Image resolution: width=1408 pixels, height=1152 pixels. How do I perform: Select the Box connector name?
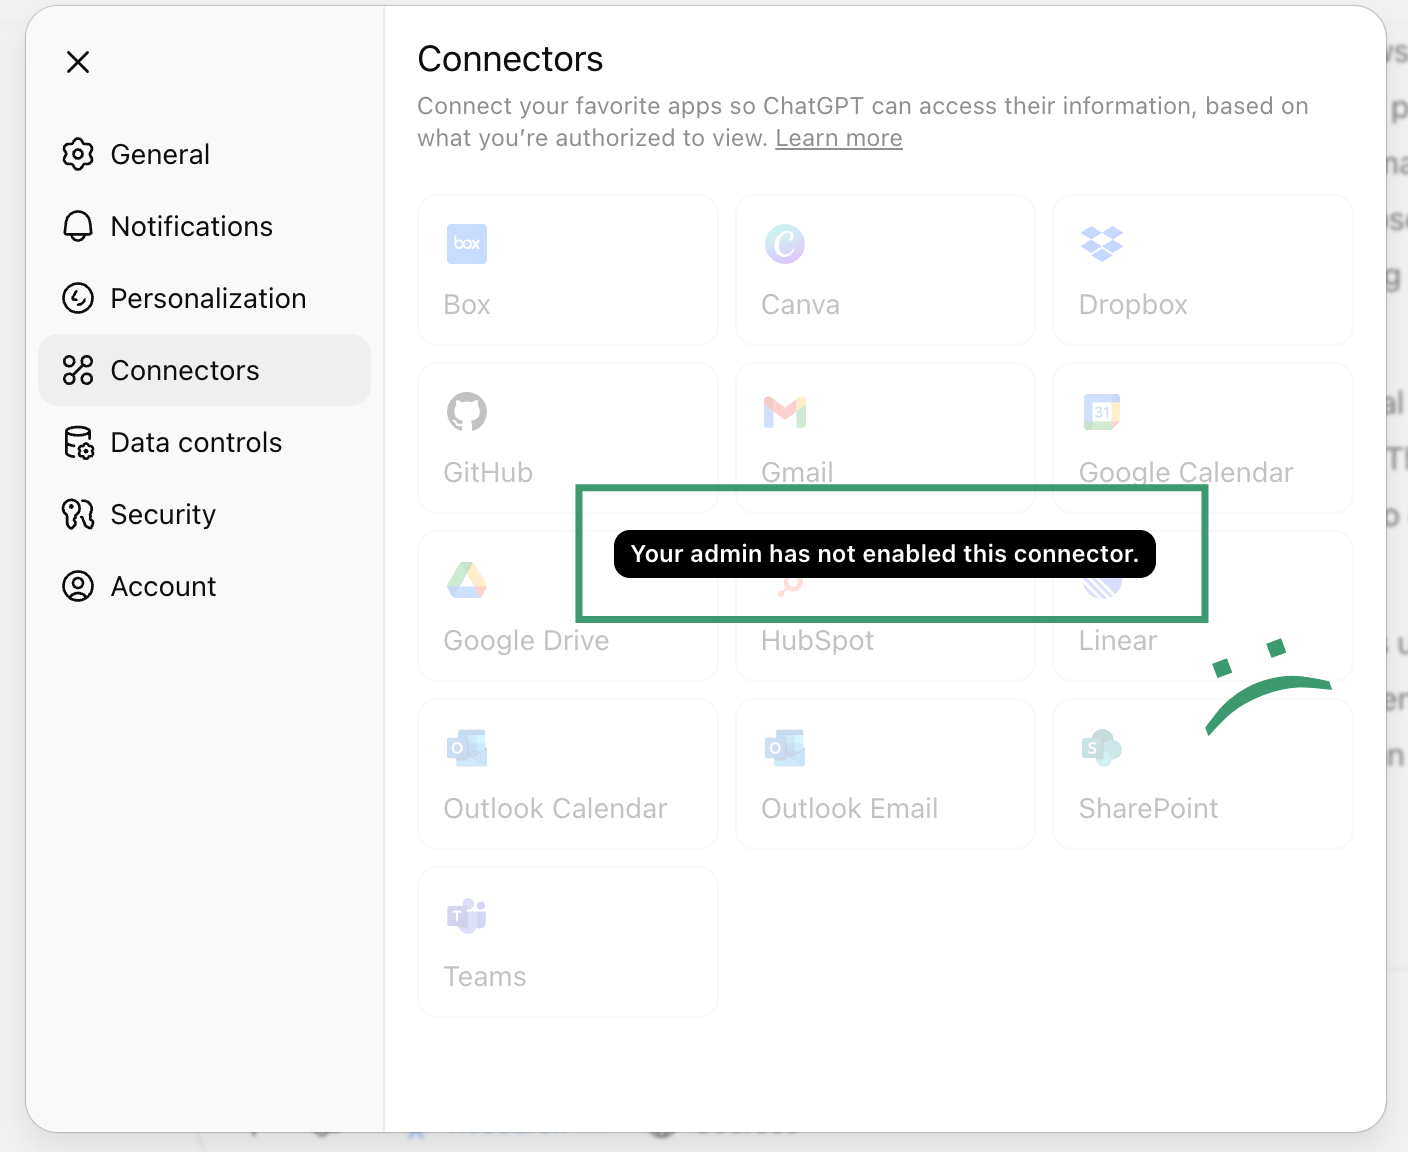coord(467,305)
